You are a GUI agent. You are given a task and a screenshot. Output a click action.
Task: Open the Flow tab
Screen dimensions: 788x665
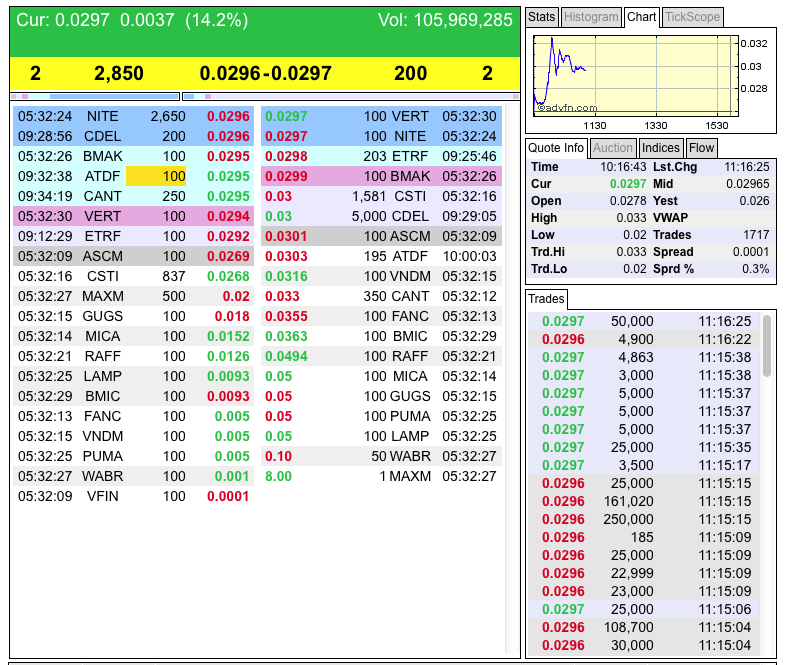pyautogui.click(x=701, y=148)
